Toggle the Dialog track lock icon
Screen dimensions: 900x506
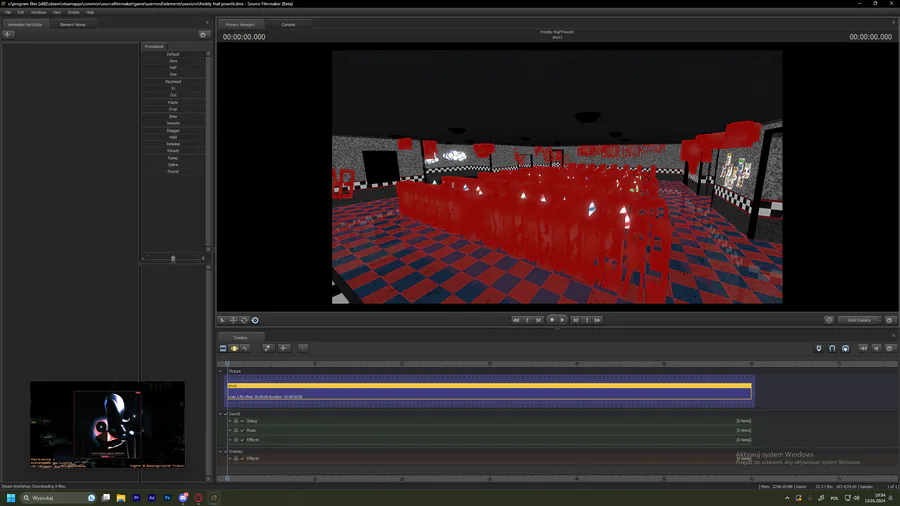coord(236,421)
